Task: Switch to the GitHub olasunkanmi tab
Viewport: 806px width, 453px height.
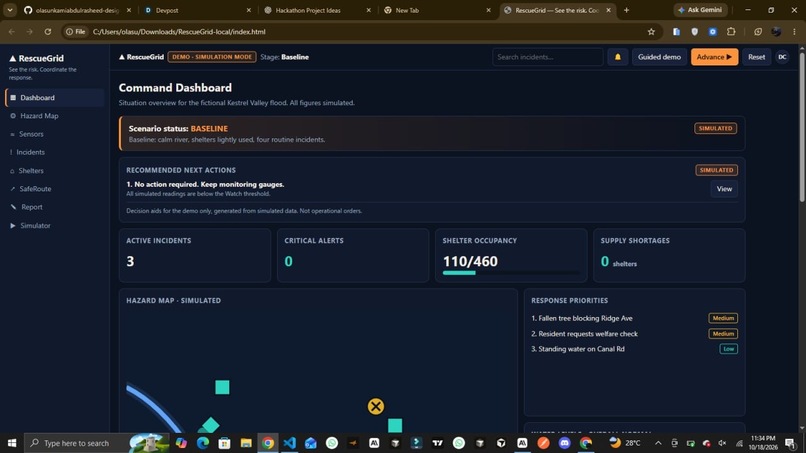Action: [77, 10]
